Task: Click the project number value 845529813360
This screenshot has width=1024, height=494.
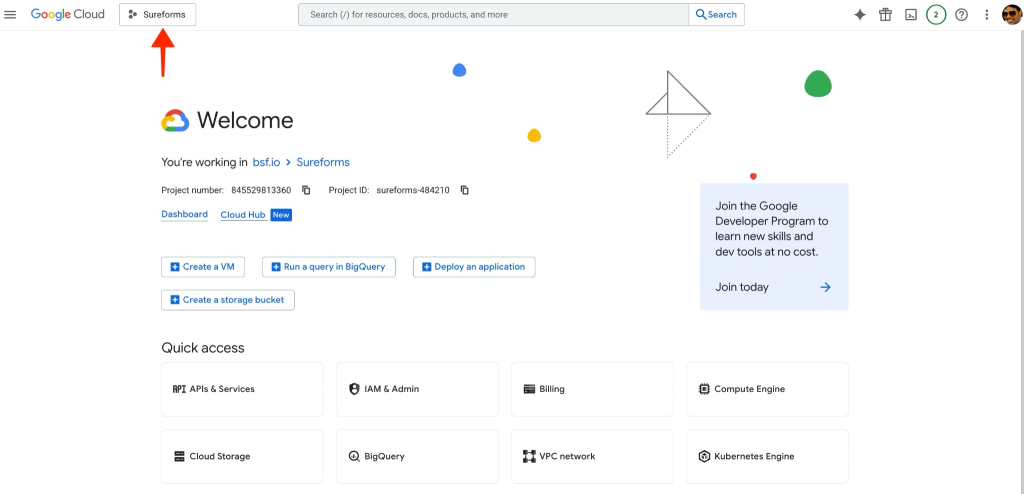Action: point(261,190)
